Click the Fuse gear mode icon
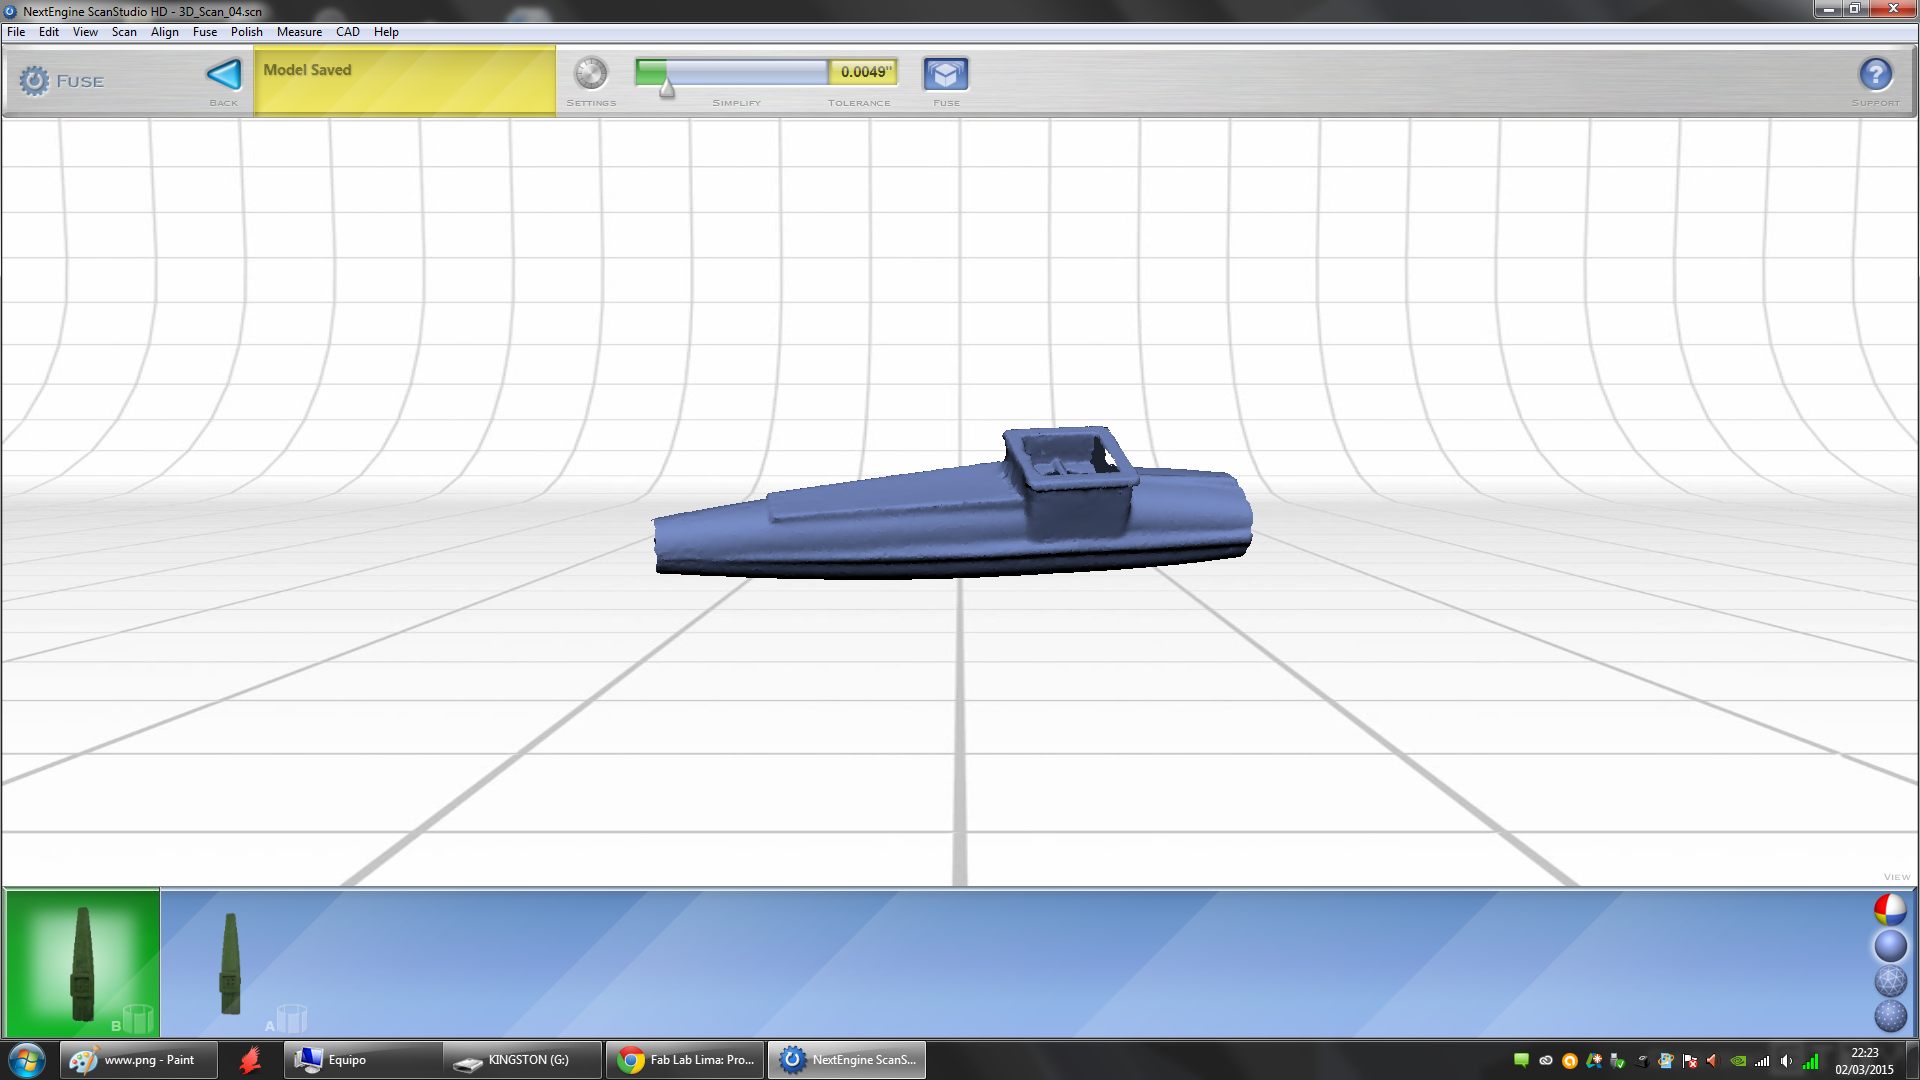Screen dimensions: 1920x1080 (x=34, y=81)
